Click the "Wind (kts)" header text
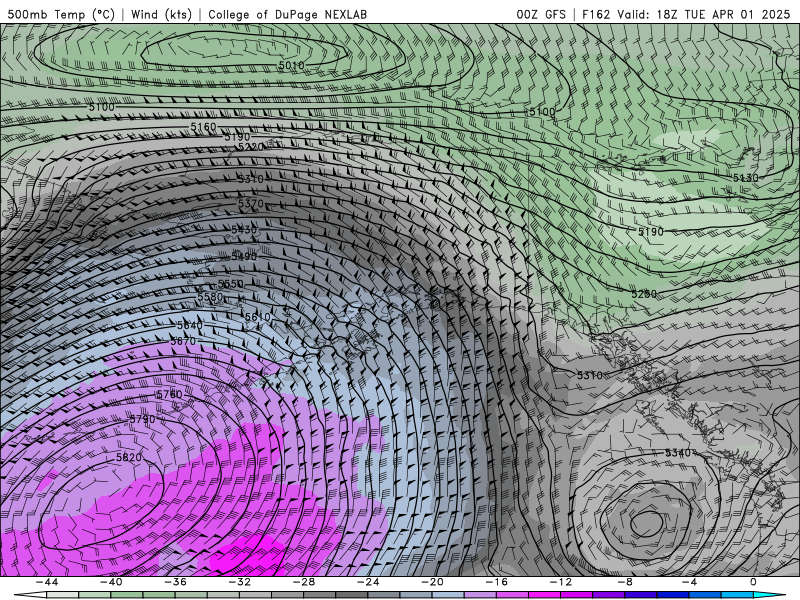This screenshot has height=600, width=800. (161, 14)
